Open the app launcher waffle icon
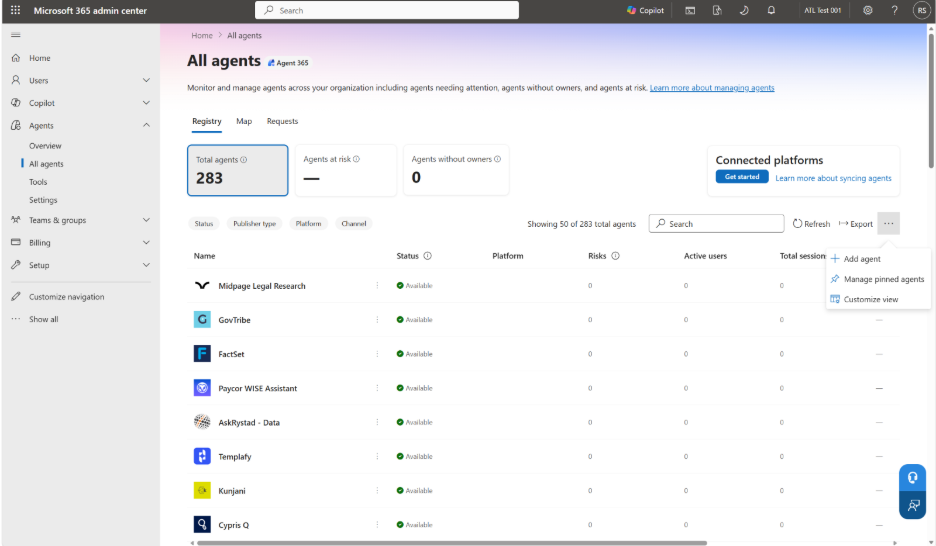This screenshot has width=936, height=546. 16,10
